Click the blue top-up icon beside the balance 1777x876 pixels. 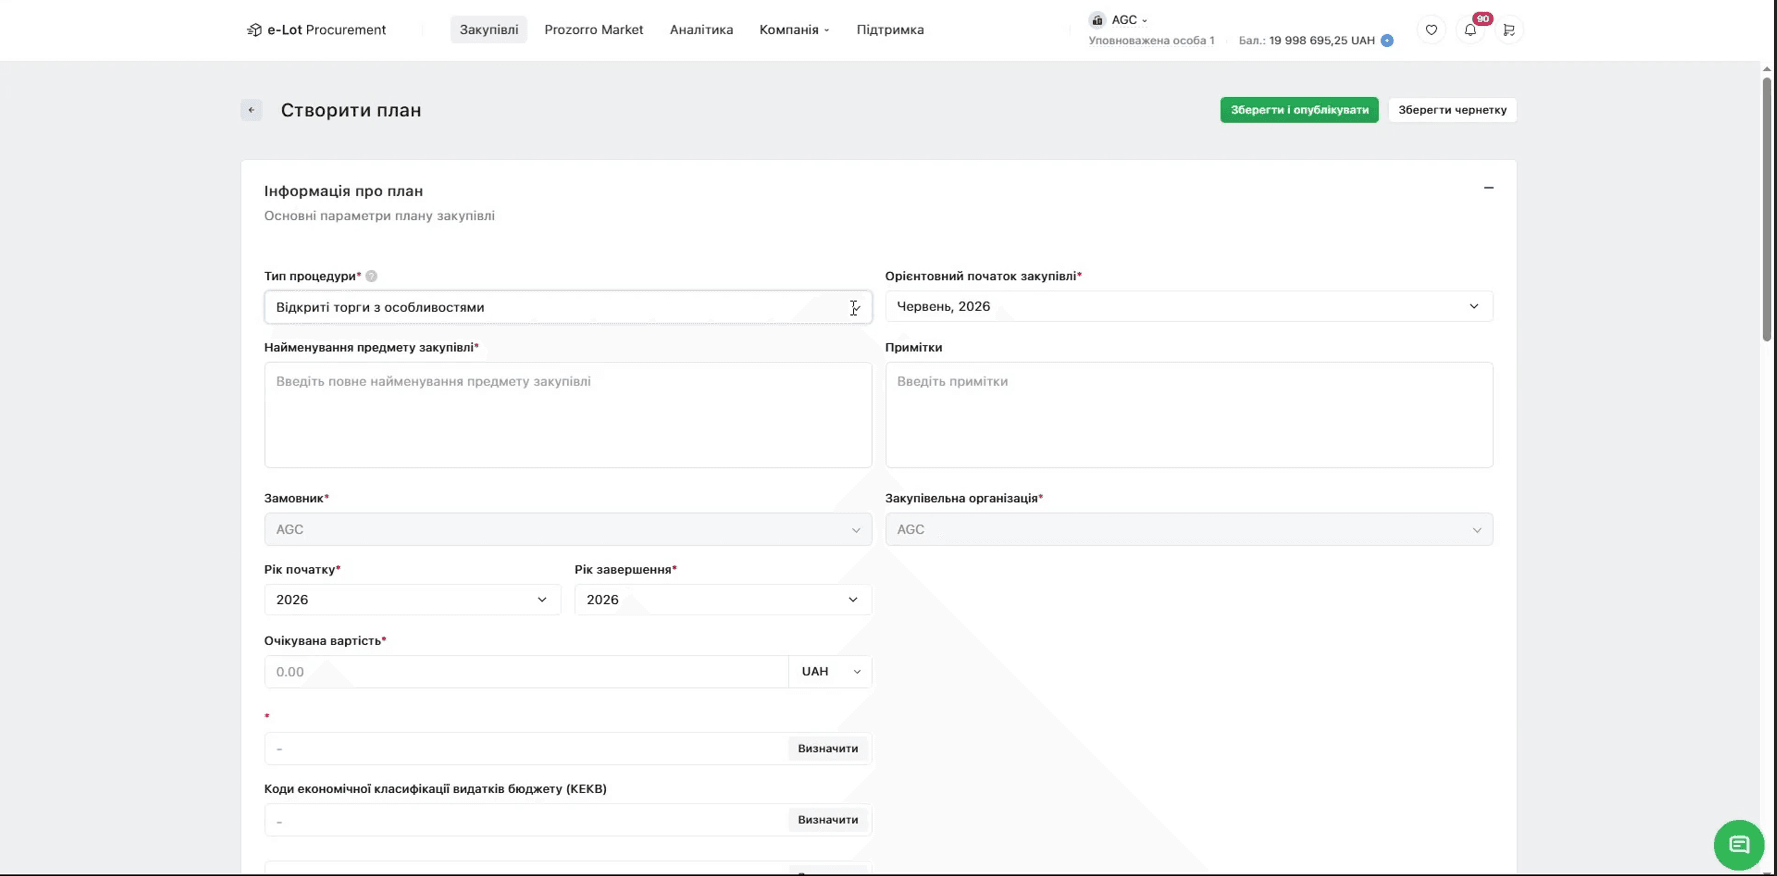[1387, 41]
